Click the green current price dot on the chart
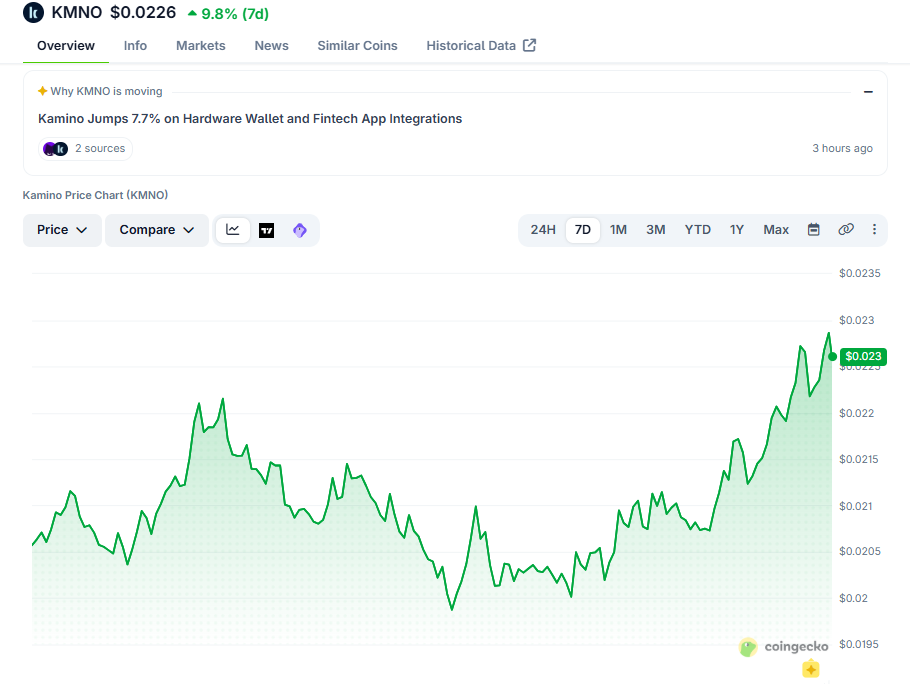Viewport: 910px width, 684px height. 832,357
